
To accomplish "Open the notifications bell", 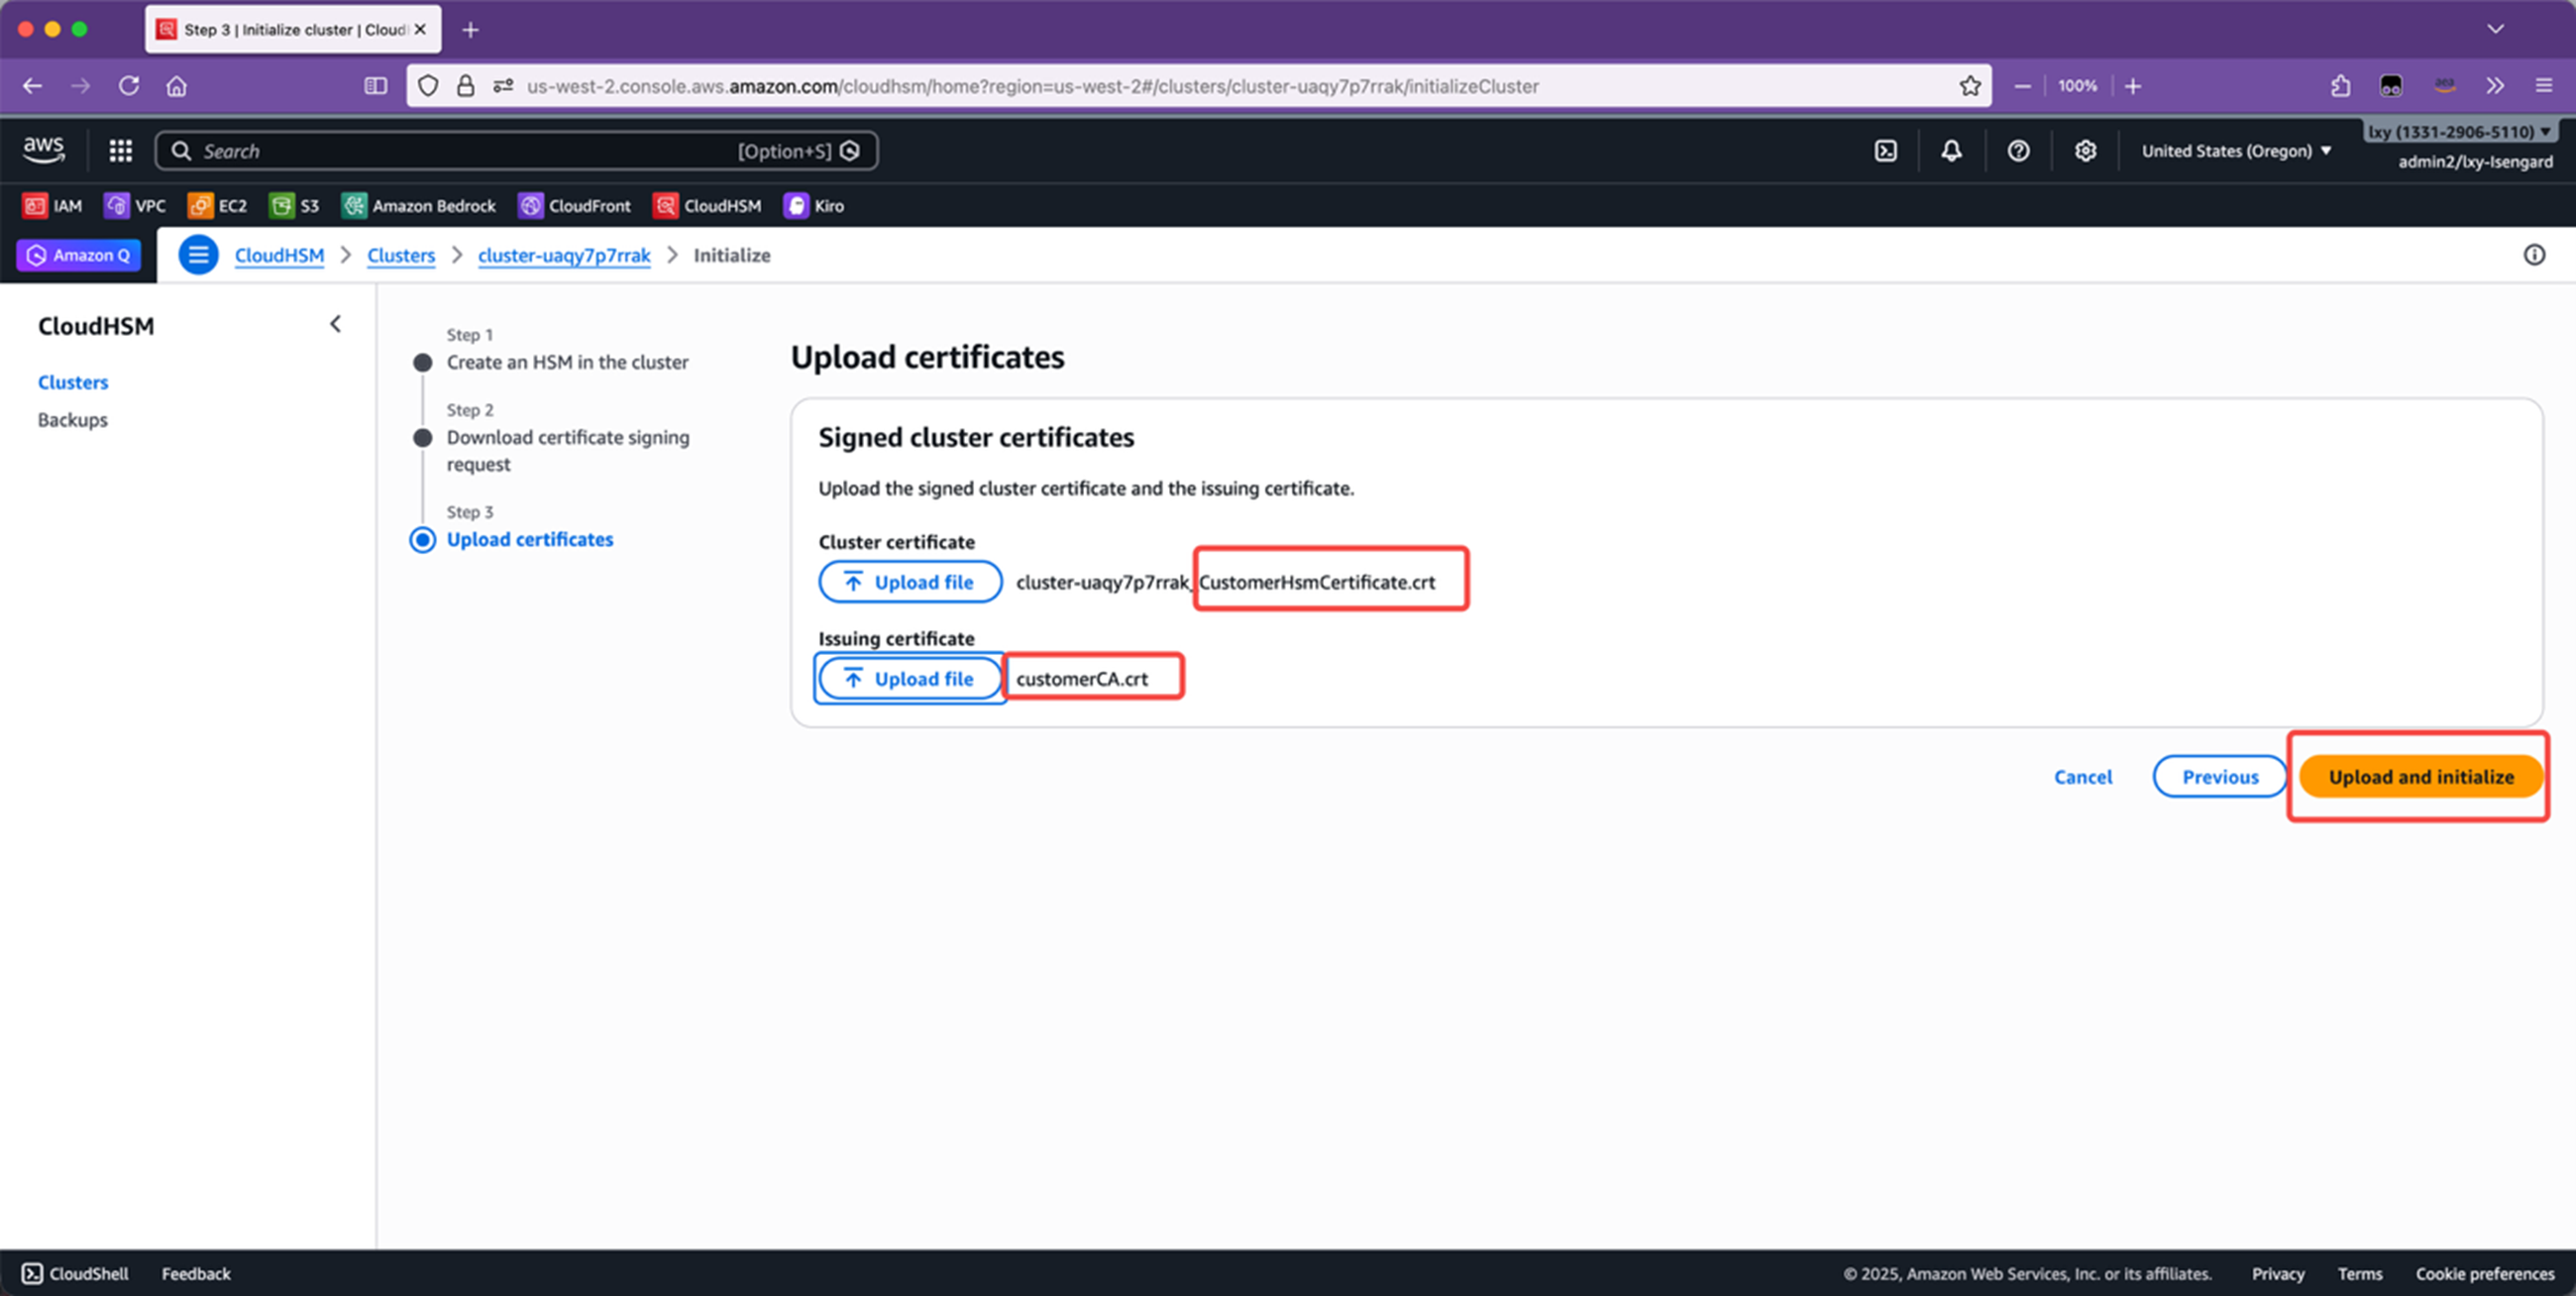I will [x=1951, y=151].
